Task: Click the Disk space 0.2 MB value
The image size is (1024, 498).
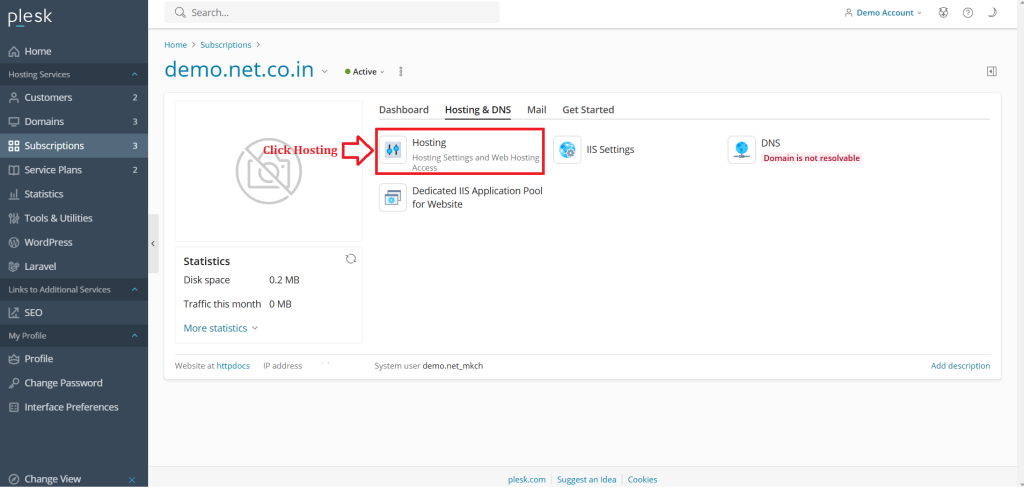Action: click(x=284, y=280)
